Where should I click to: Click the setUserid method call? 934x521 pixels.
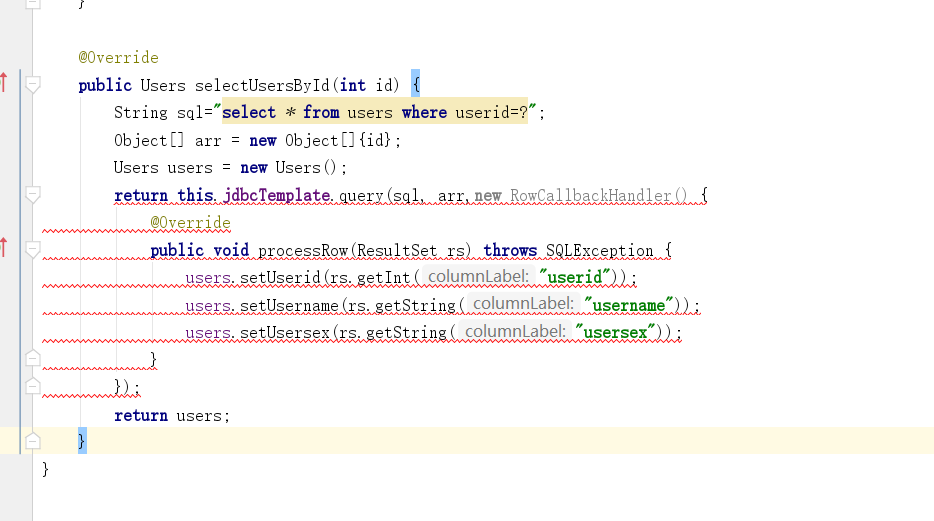click(x=280, y=278)
